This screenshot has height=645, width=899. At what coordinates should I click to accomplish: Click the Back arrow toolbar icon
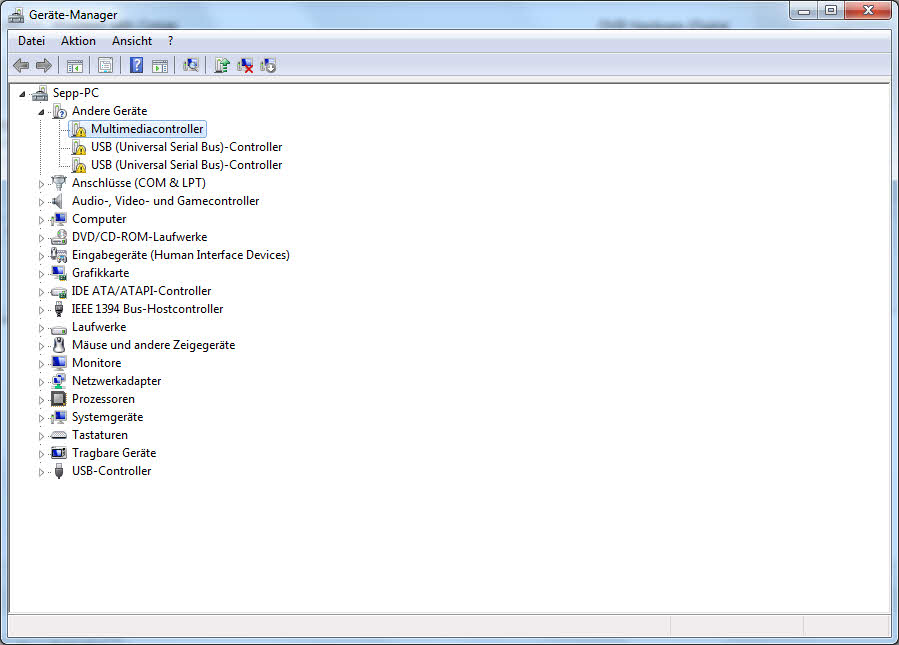click(x=21, y=65)
